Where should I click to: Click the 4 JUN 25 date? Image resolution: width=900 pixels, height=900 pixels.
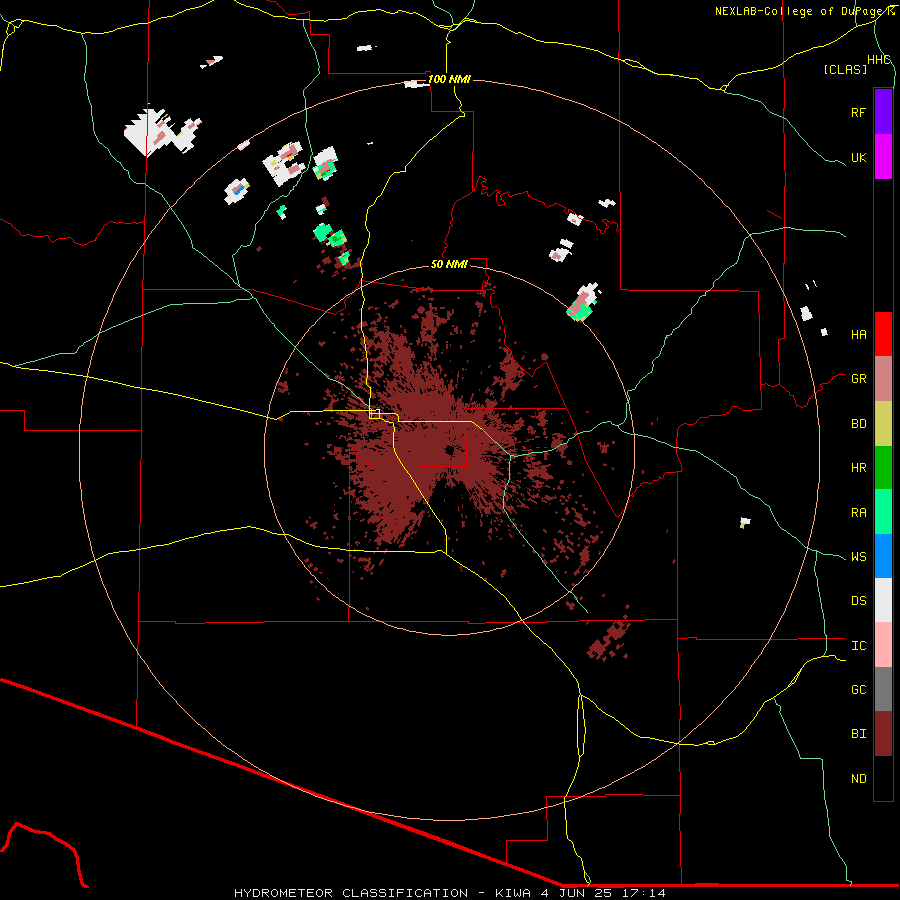(577, 893)
